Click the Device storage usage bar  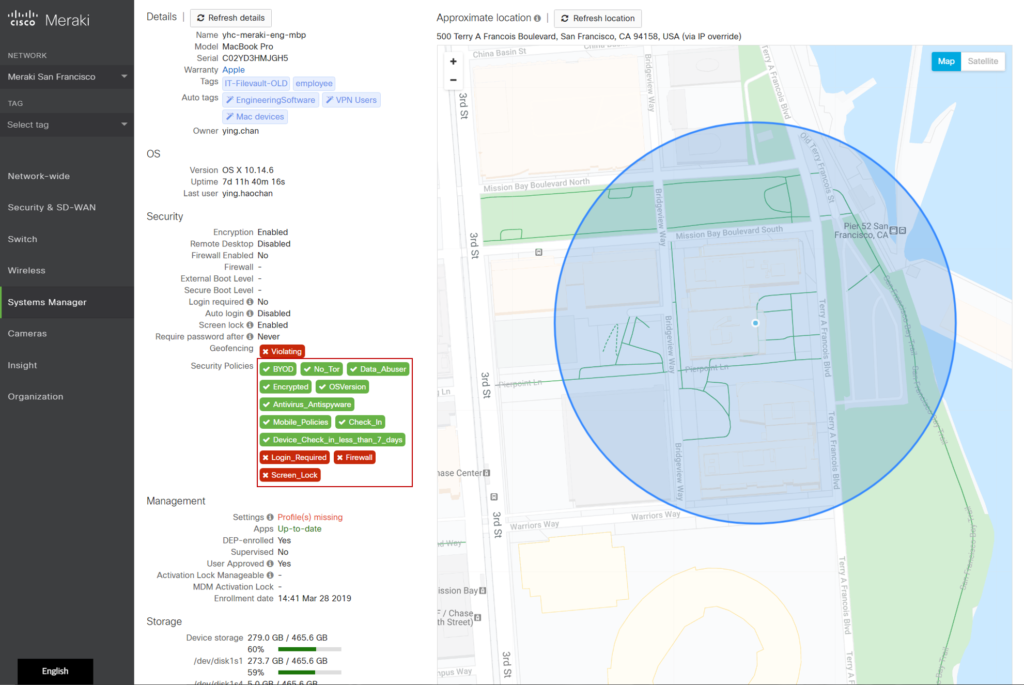(x=309, y=649)
